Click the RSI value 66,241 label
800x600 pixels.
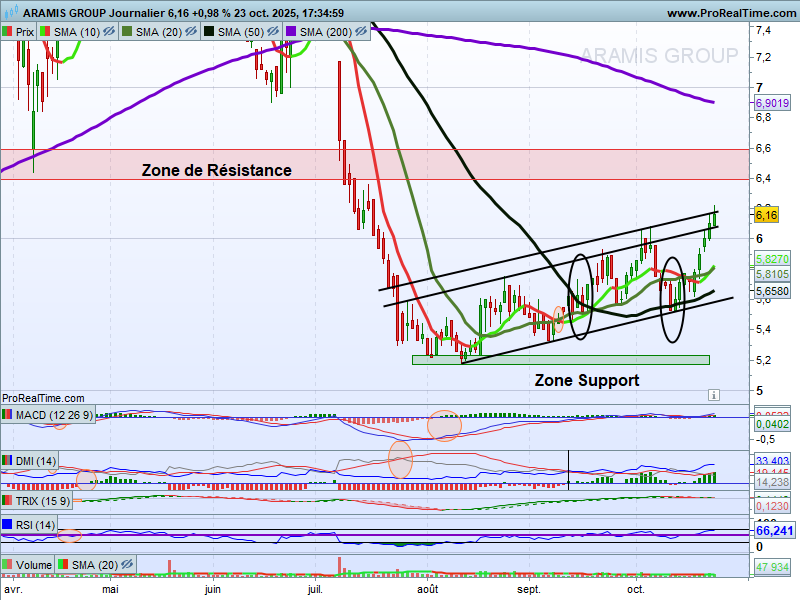pos(774,531)
